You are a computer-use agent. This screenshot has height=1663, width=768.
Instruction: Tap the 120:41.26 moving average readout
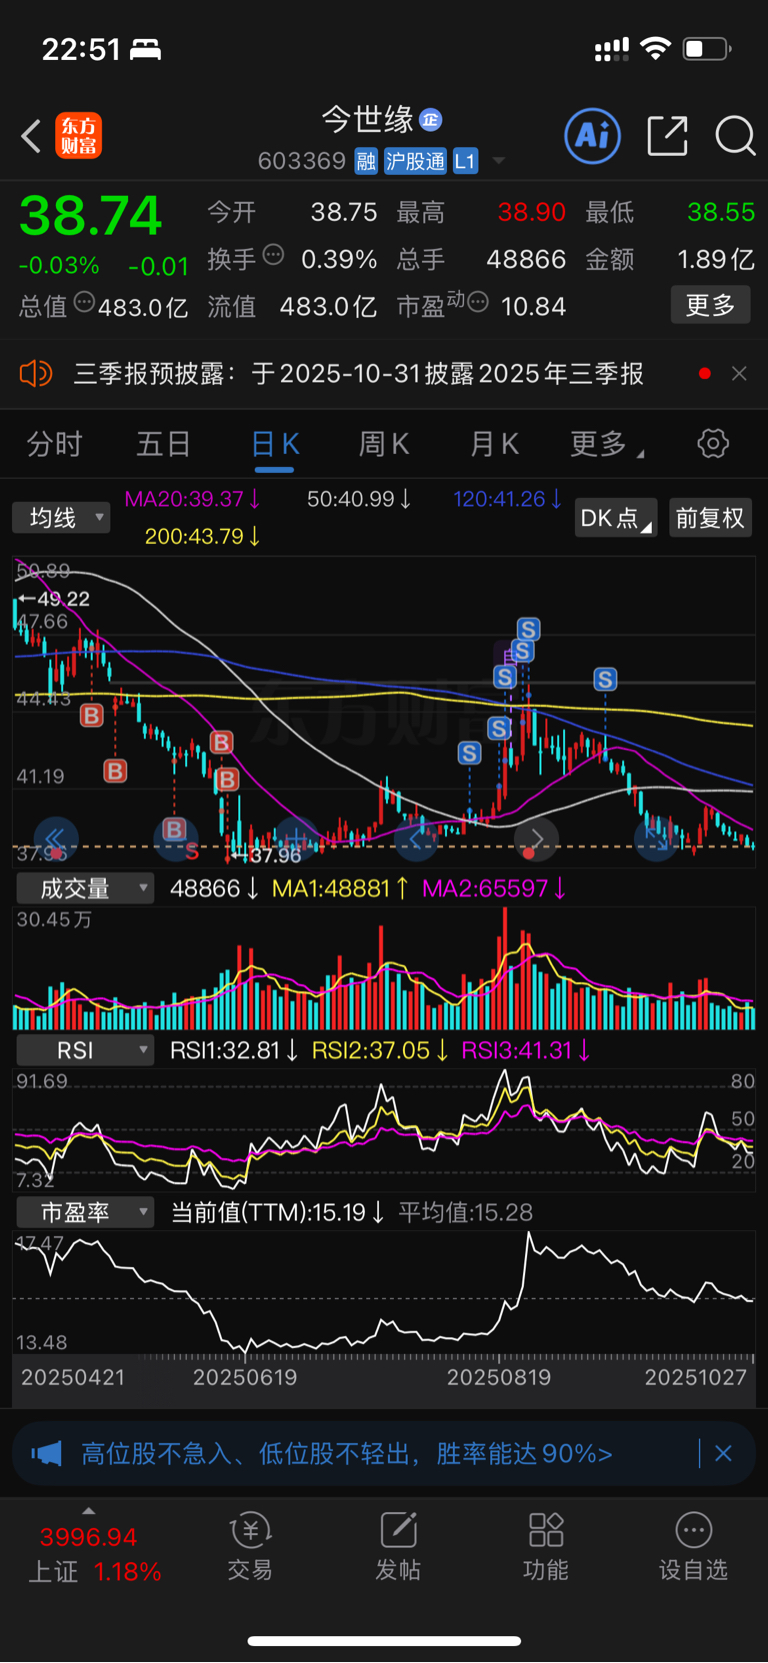point(507,498)
